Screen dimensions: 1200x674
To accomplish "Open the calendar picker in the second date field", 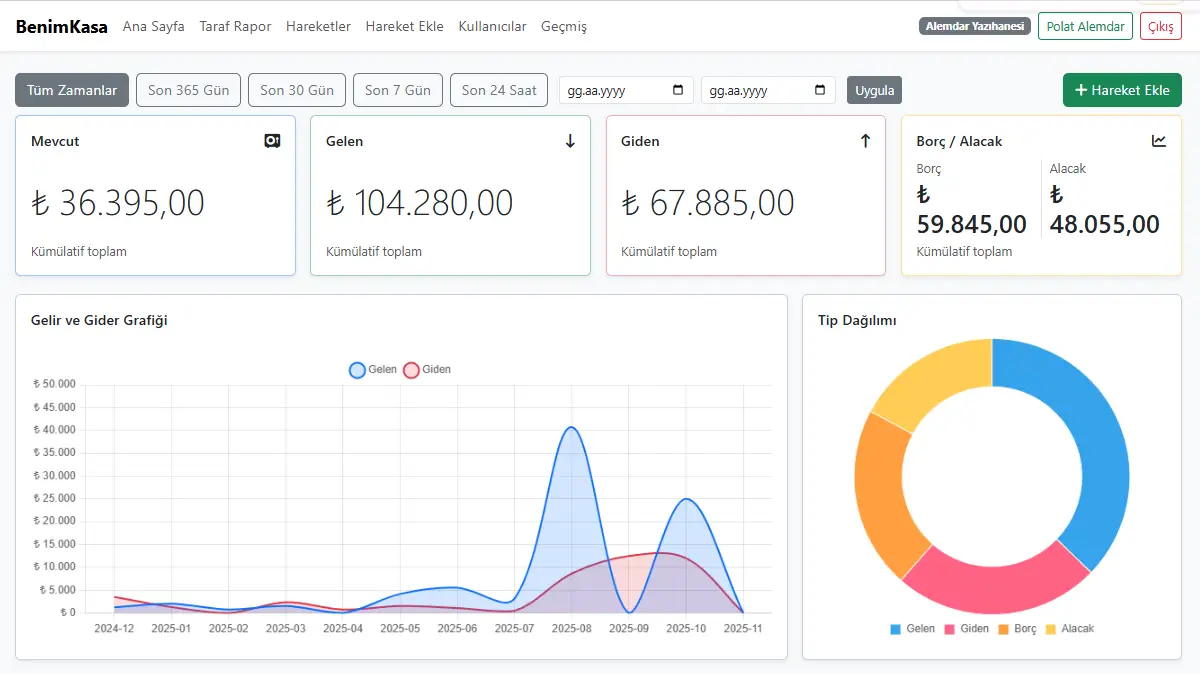I will click(820, 90).
